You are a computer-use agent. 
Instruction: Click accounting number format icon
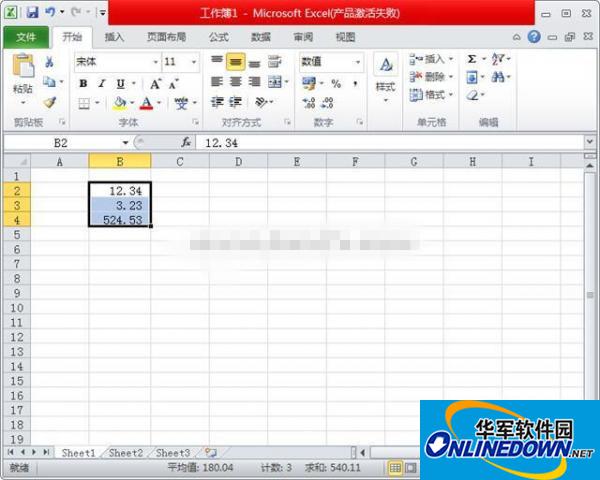(309, 83)
